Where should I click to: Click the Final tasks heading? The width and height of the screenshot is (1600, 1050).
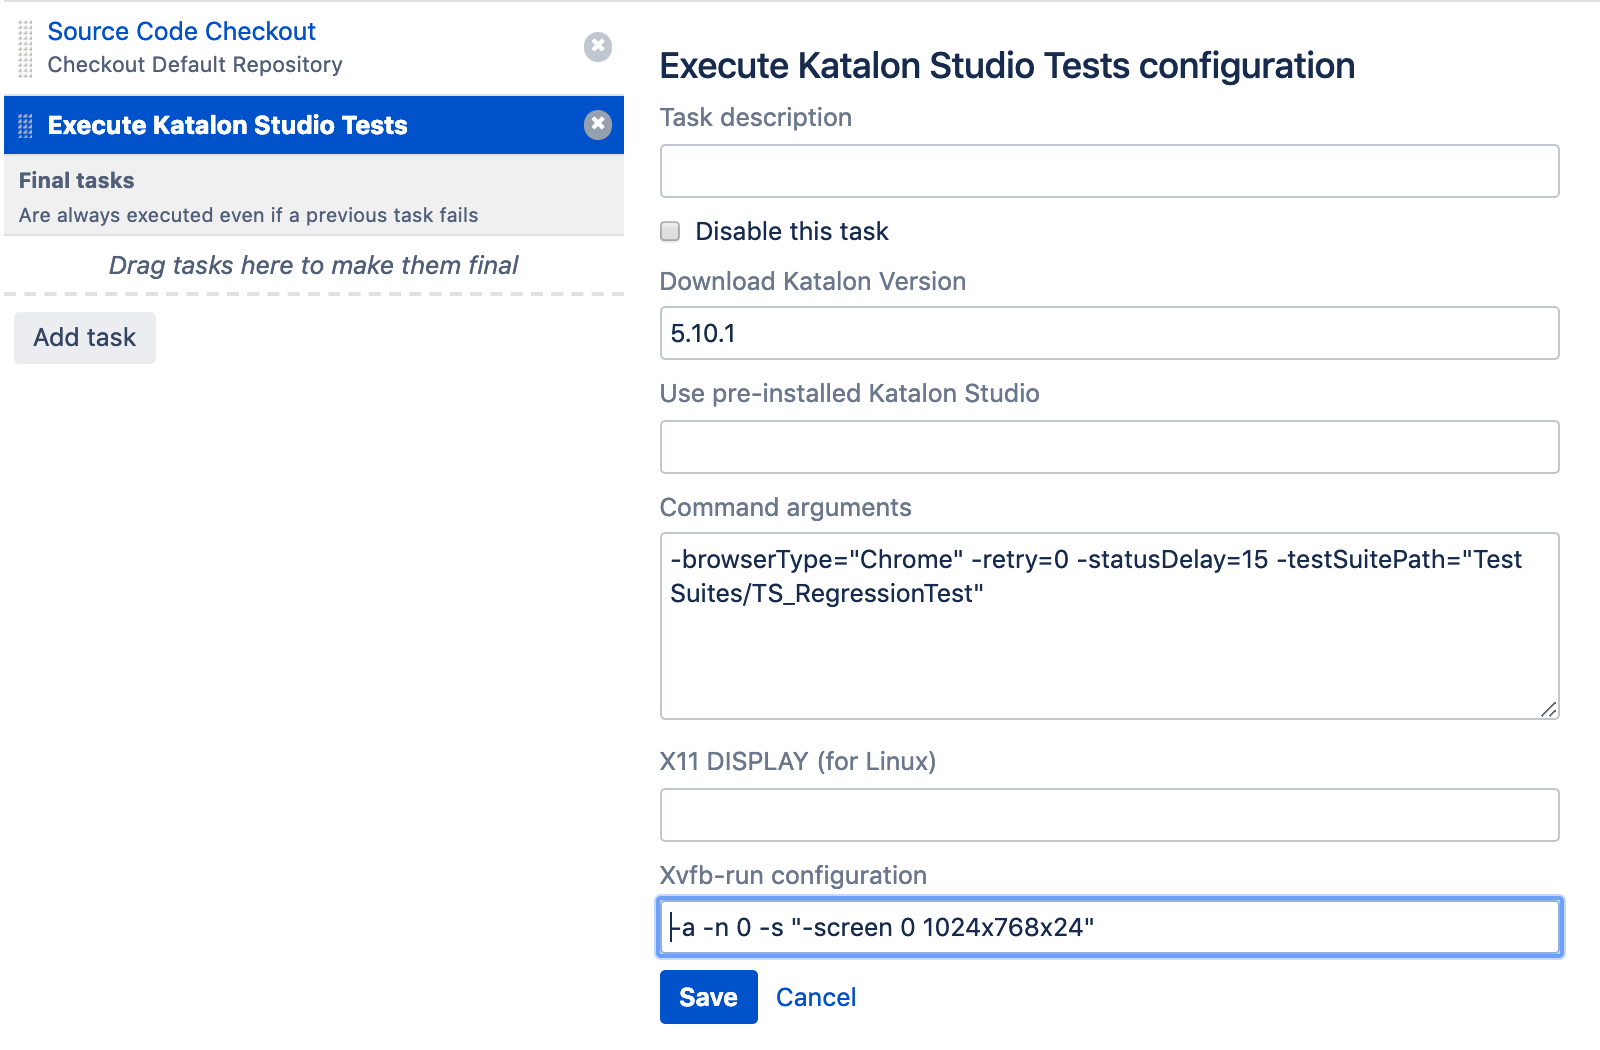pos(76,180)
